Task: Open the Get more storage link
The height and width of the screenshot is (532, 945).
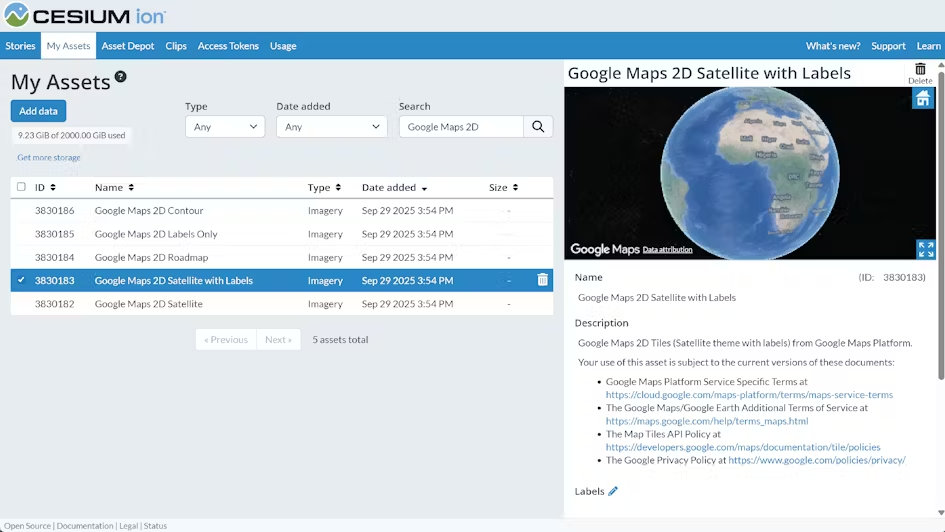Action: click(49, 158)
